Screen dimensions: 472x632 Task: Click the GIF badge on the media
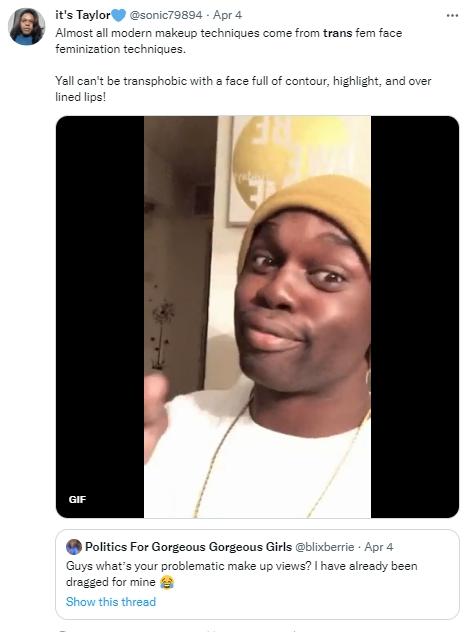point(77,499)
